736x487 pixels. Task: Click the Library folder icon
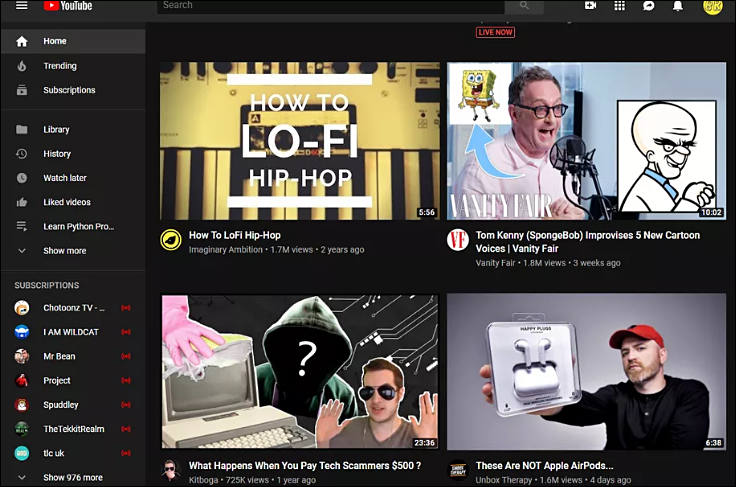coord(22,129)
